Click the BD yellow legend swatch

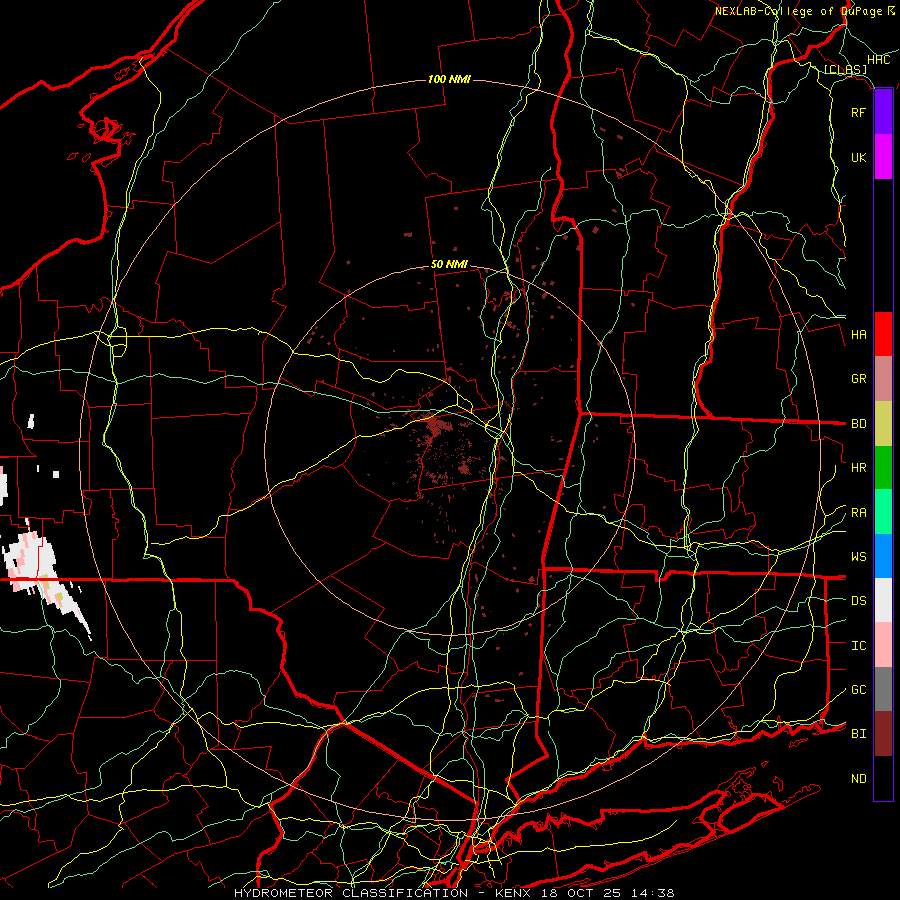pyautogui.click(x=883, y=424)
